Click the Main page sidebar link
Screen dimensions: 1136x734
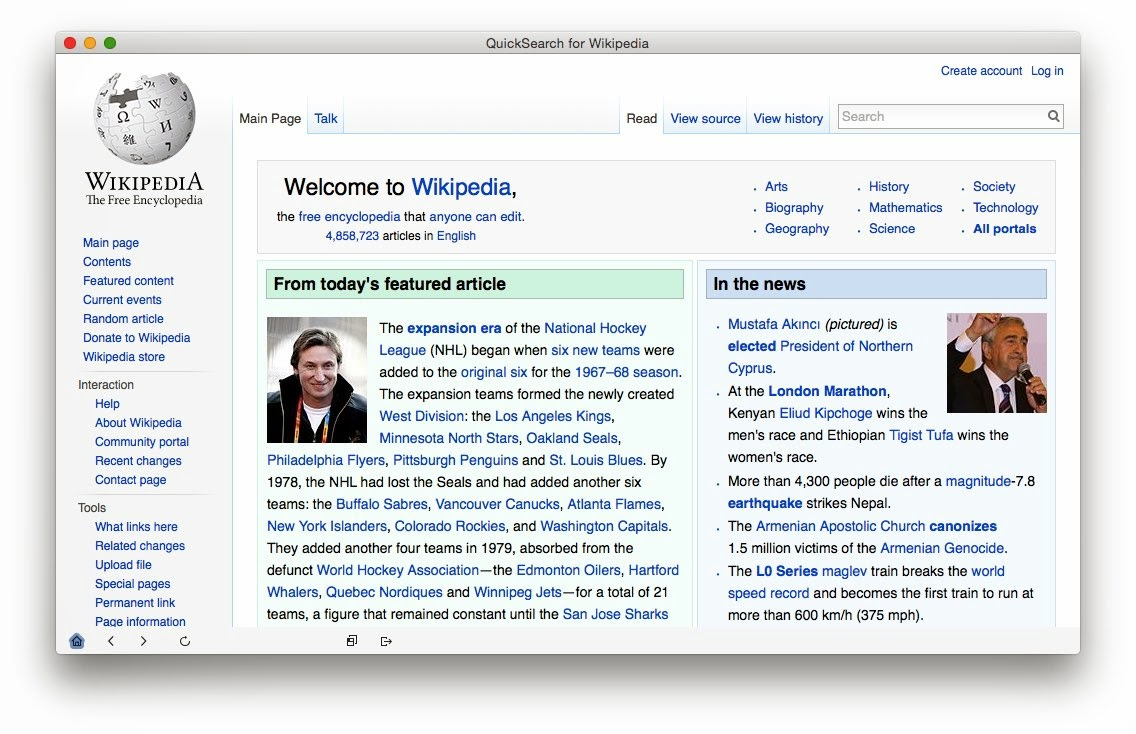tap(111, 243)
